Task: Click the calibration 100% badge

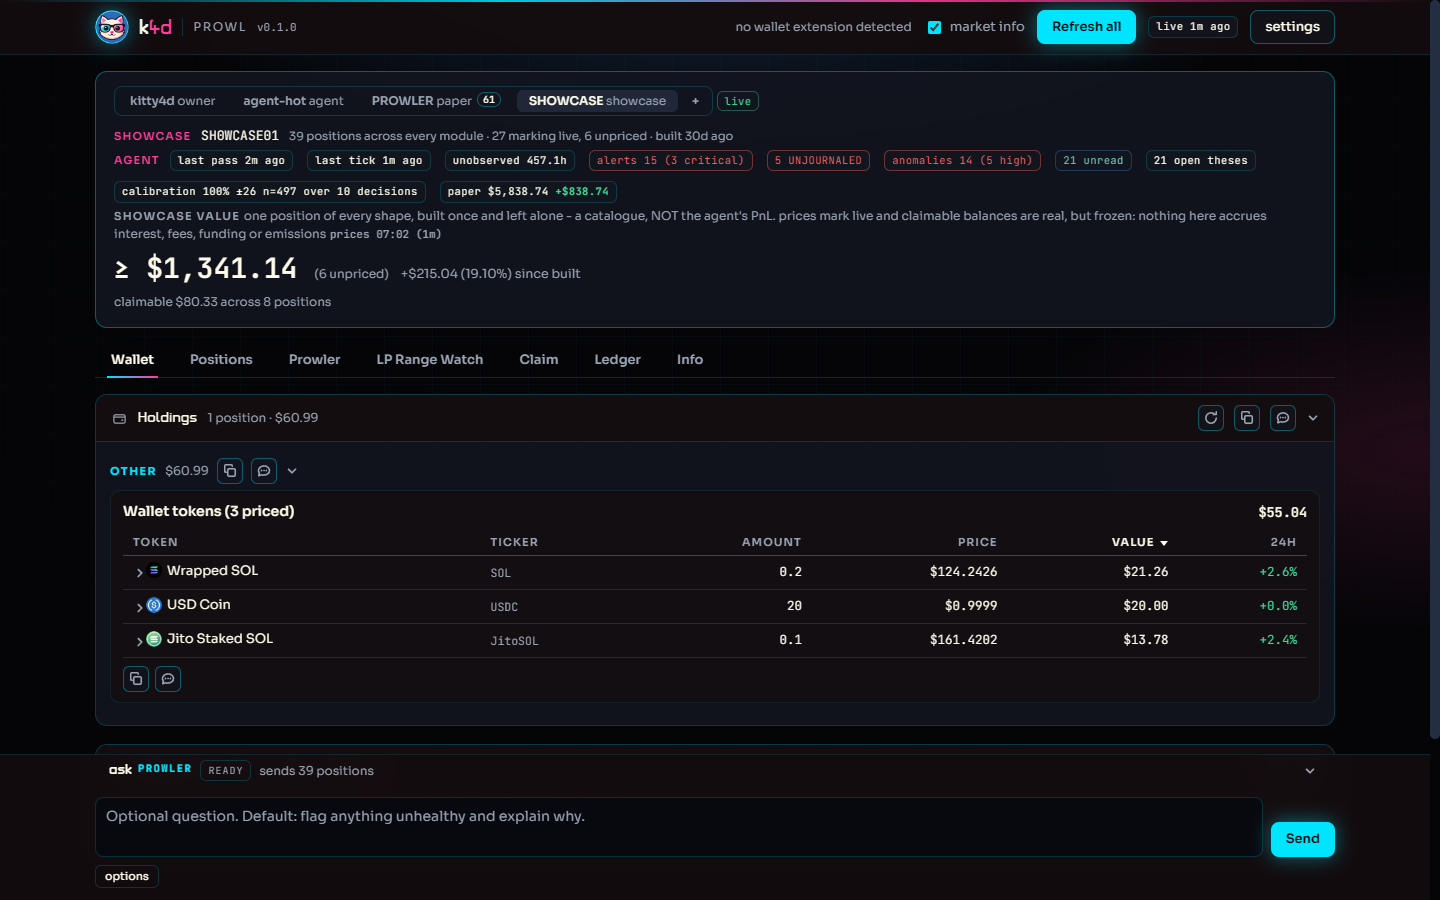Action: 270,192
